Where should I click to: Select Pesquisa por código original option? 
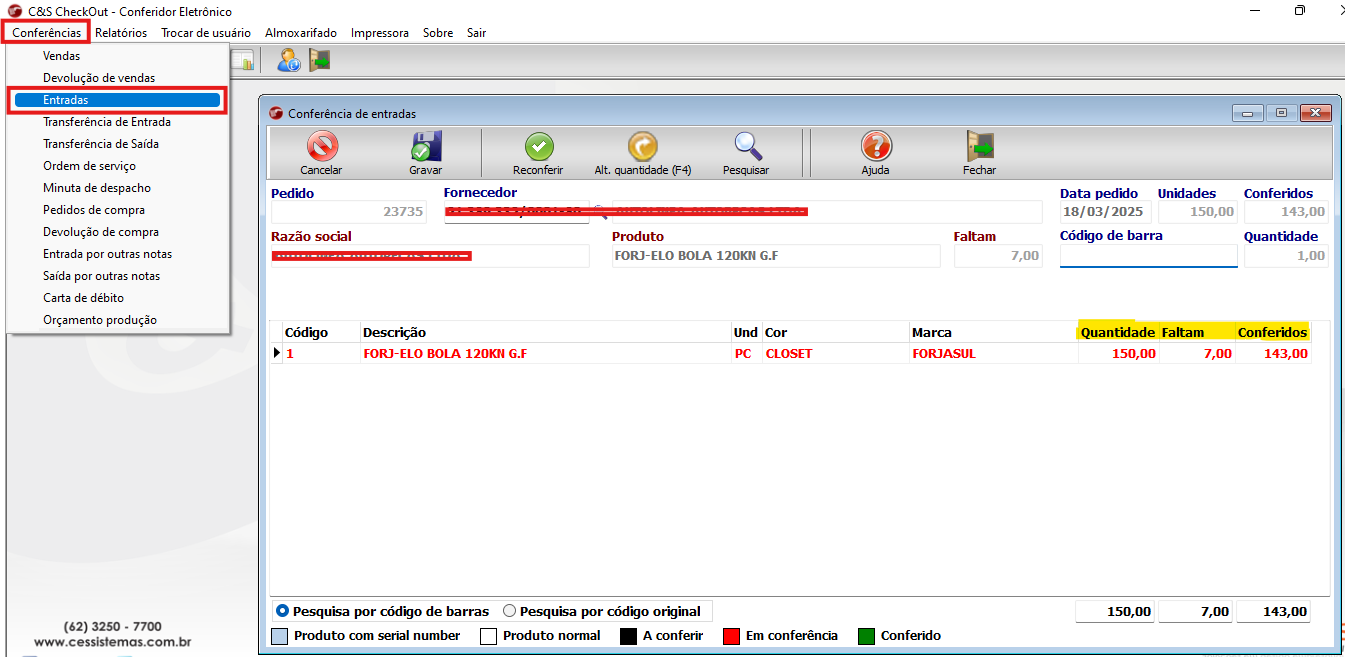click(510, 611)
